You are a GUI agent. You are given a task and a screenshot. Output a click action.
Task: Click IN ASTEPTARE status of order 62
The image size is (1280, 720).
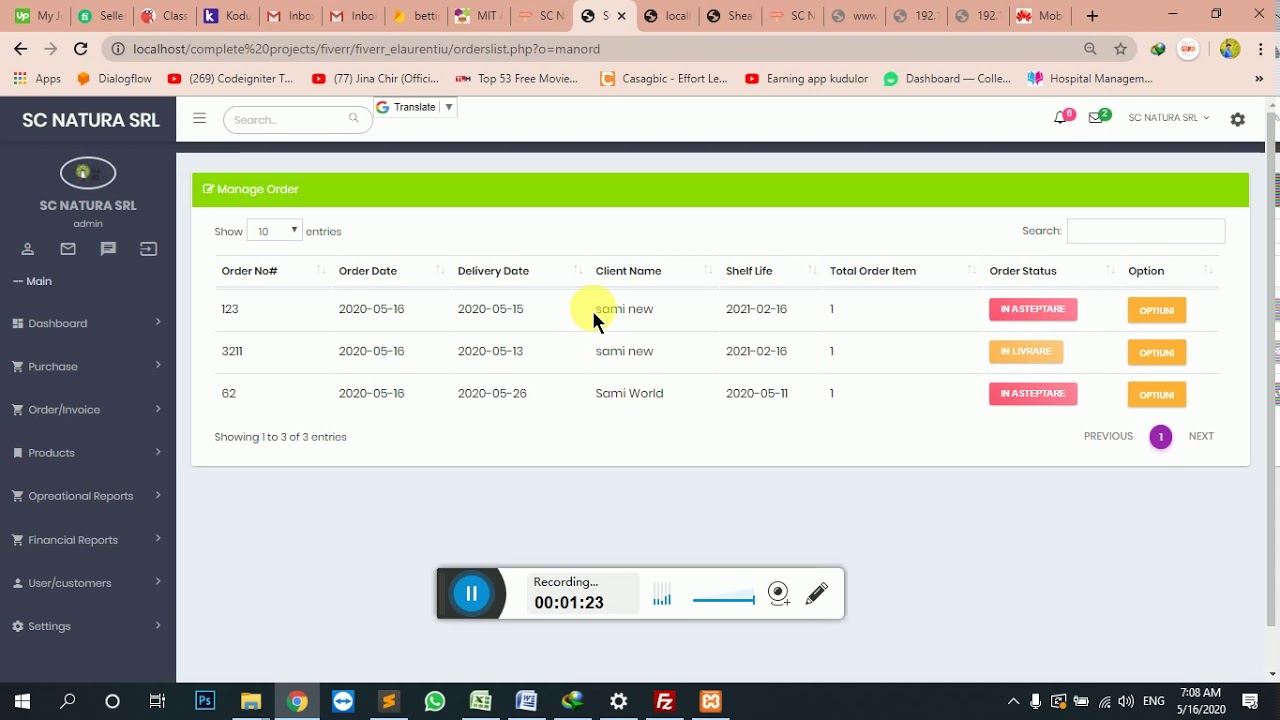[1033, 393]
